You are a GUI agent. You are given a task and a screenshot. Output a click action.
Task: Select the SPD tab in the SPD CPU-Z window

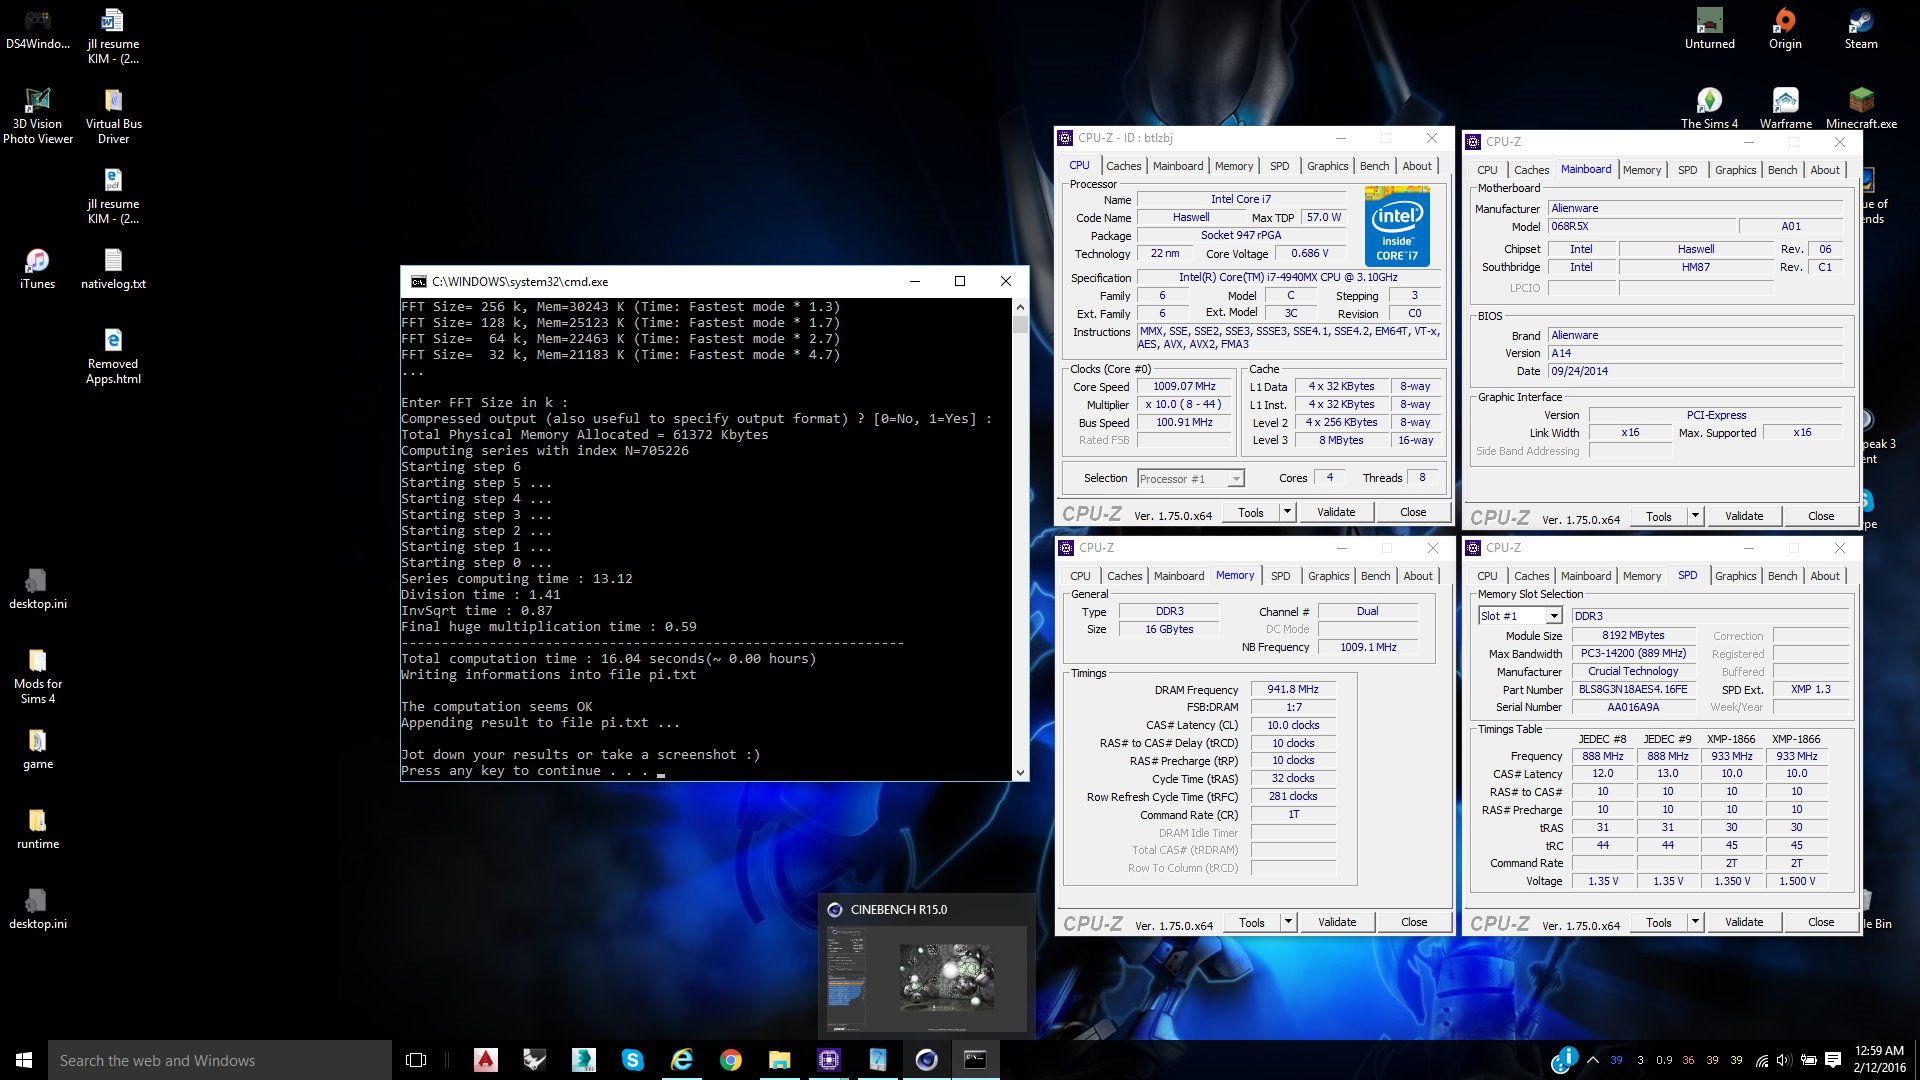click(x=1687, y=575)
